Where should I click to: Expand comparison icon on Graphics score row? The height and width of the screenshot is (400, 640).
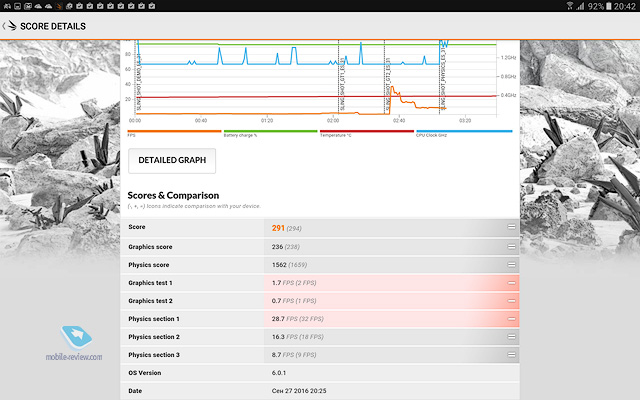click(511, 247)
